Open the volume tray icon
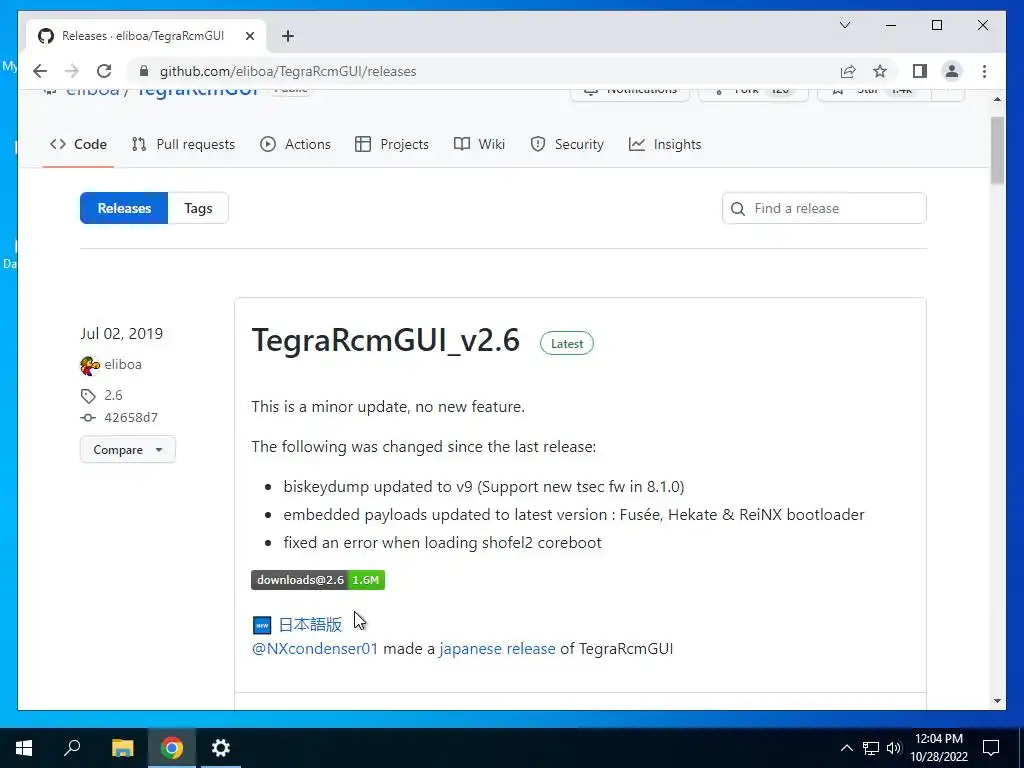 click(x=893, y=748)
